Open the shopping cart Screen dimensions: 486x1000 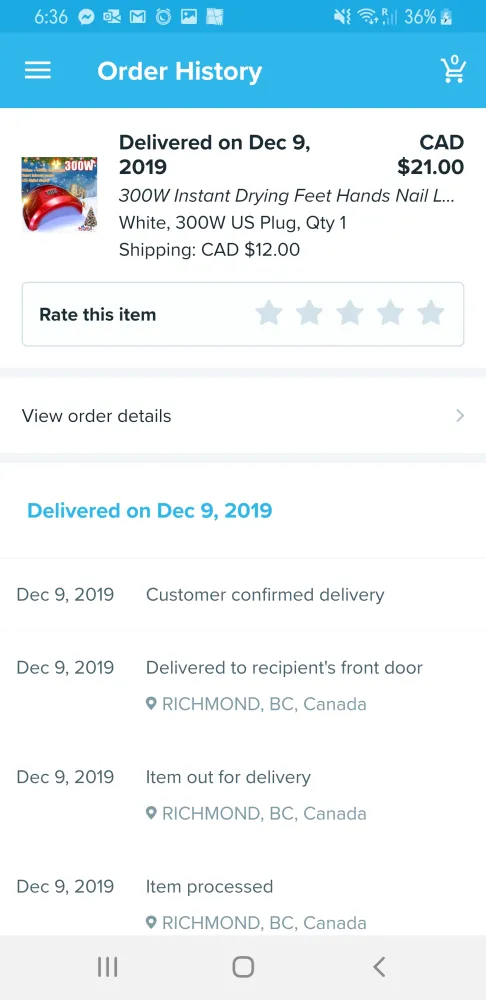[453, 70]
